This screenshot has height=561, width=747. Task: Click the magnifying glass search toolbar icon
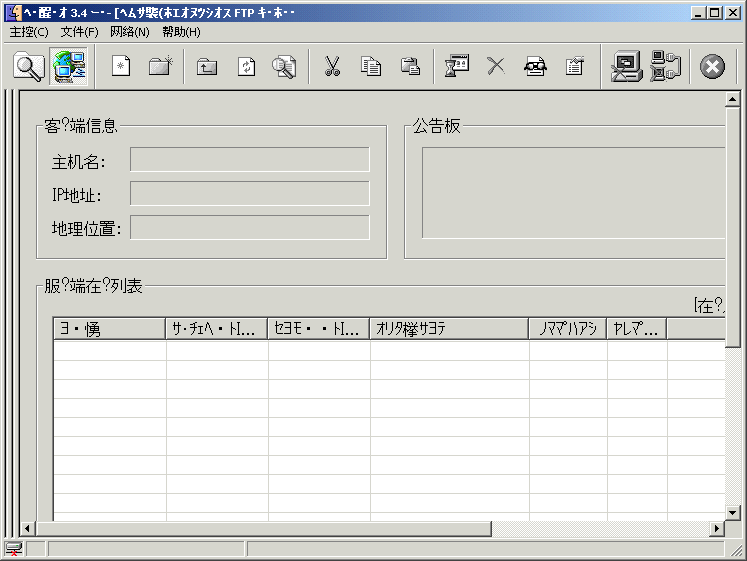(x=29, y=67)
